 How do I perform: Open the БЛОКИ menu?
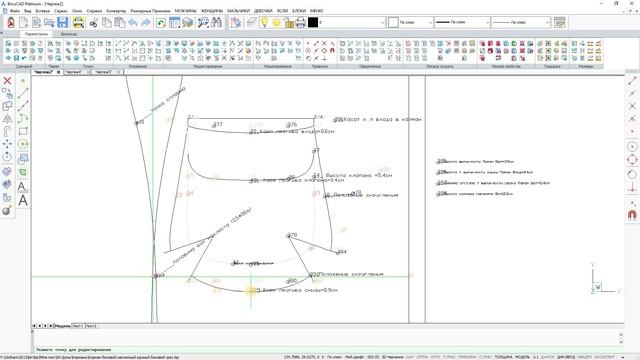tap(299, 11)
